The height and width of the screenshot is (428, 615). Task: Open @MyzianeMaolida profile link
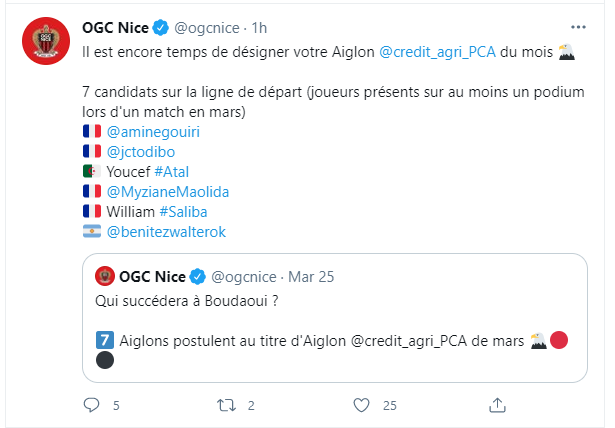pyautogui.click(x=168, y=192)
